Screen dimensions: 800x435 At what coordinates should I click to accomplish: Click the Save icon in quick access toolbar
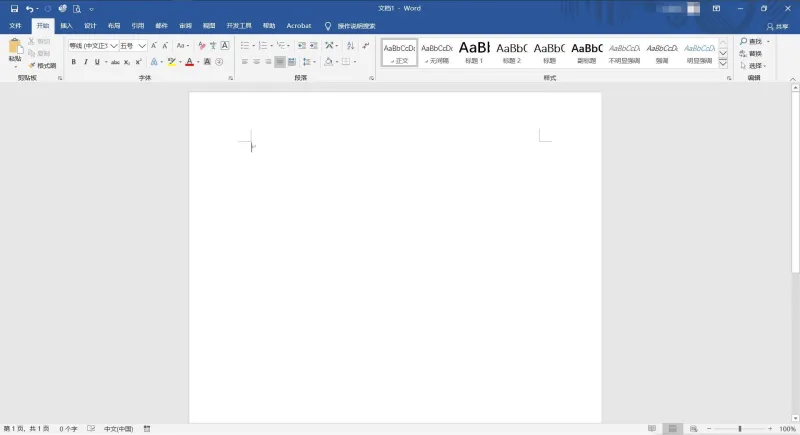(14, 9)
